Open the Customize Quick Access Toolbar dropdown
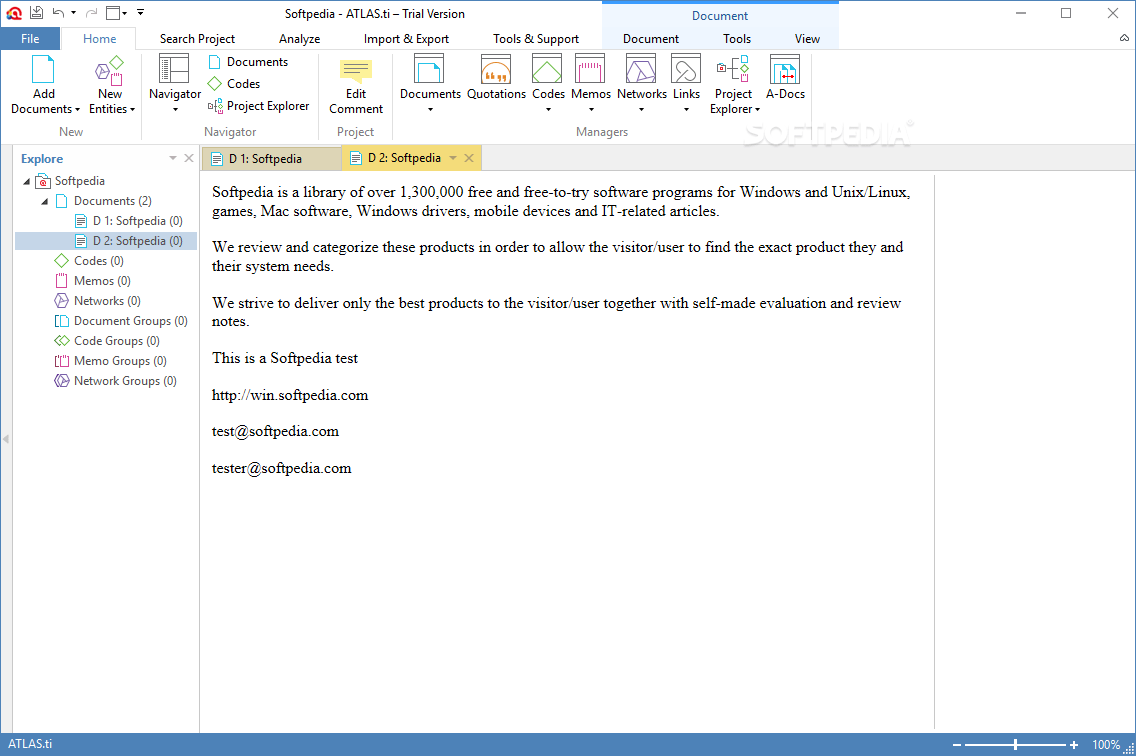Image resolution: width=1136 pixels, height=756 pixels. pos(141,12)
